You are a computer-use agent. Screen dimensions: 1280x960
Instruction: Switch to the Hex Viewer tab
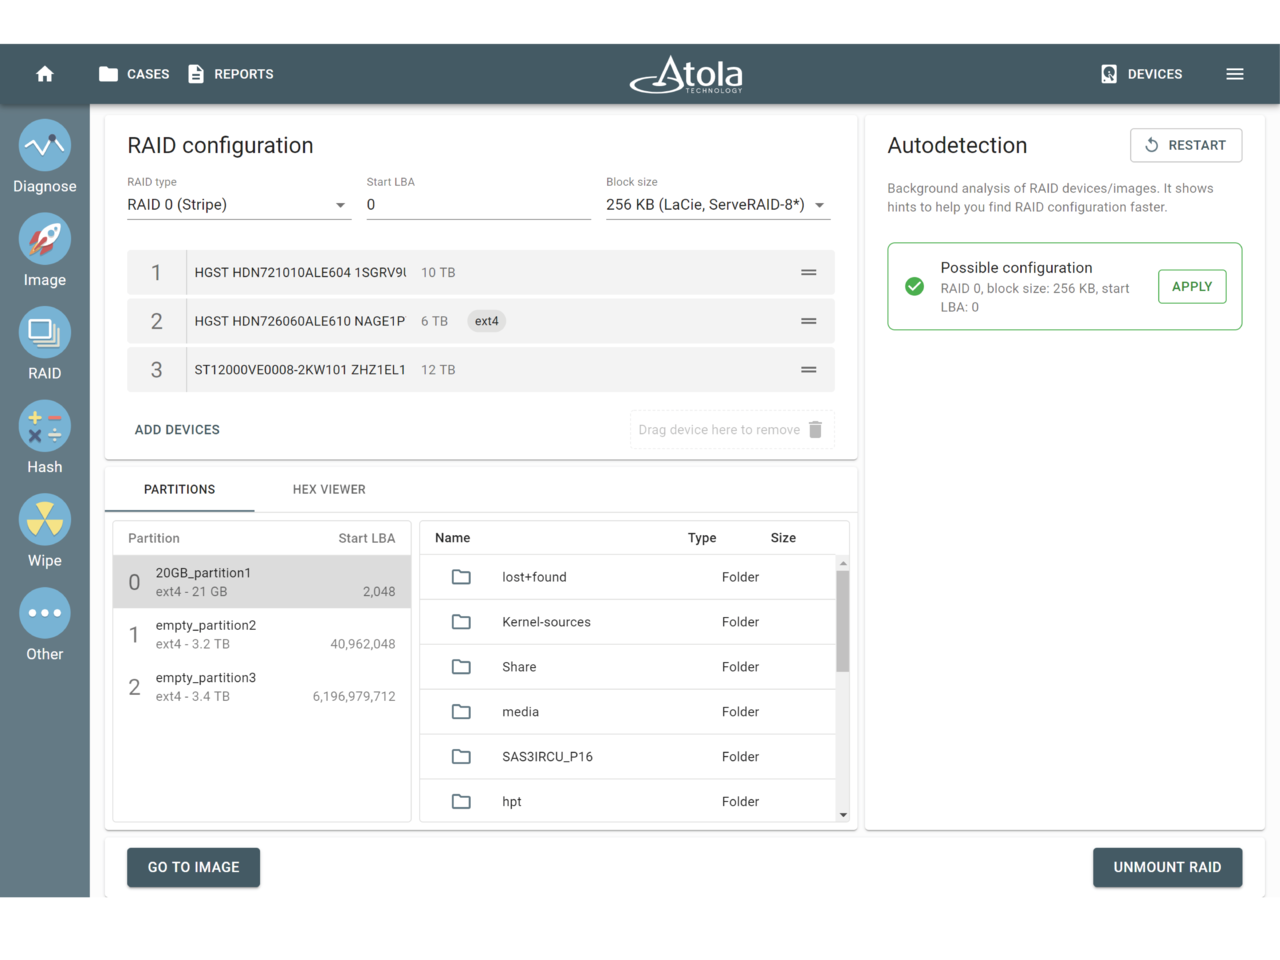click(329, 489)
